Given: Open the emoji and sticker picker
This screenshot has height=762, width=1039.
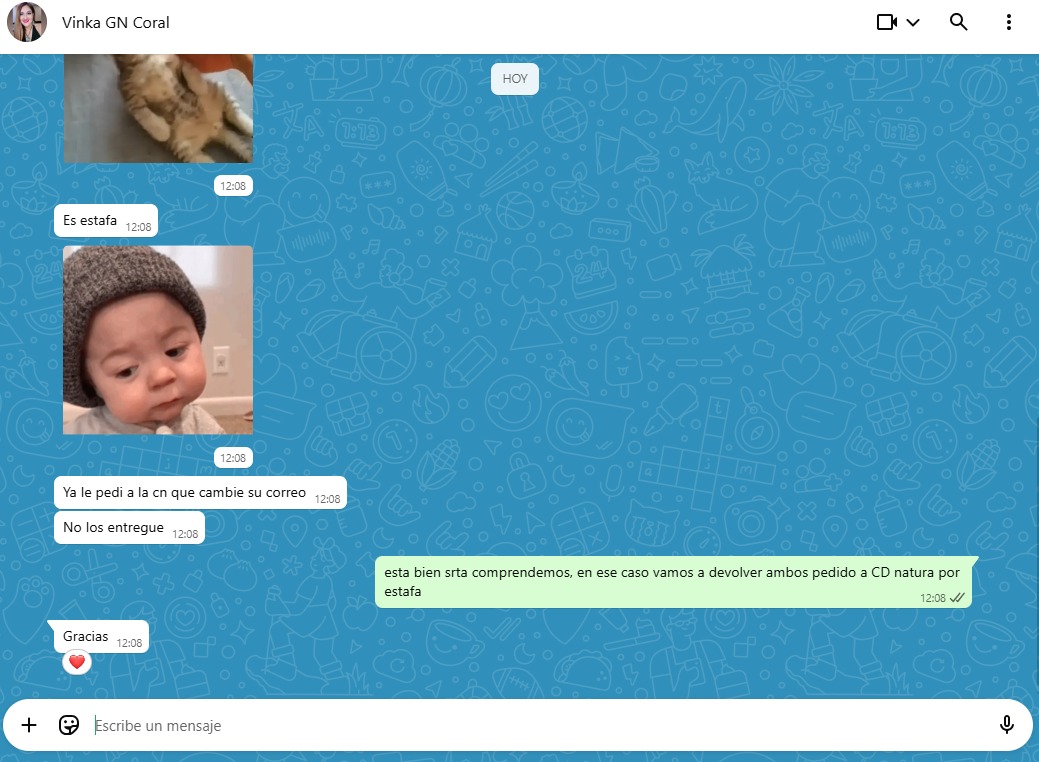Looking at the screenshot, I should [69, 725].
